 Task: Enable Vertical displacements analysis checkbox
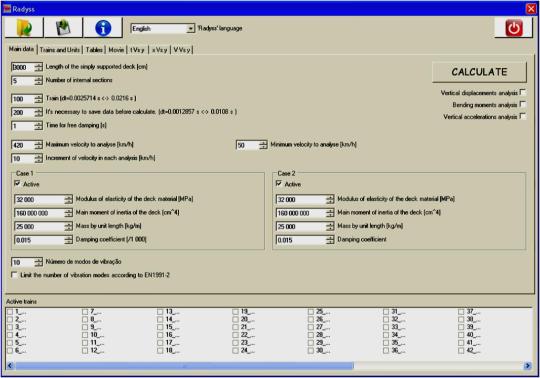523,92
